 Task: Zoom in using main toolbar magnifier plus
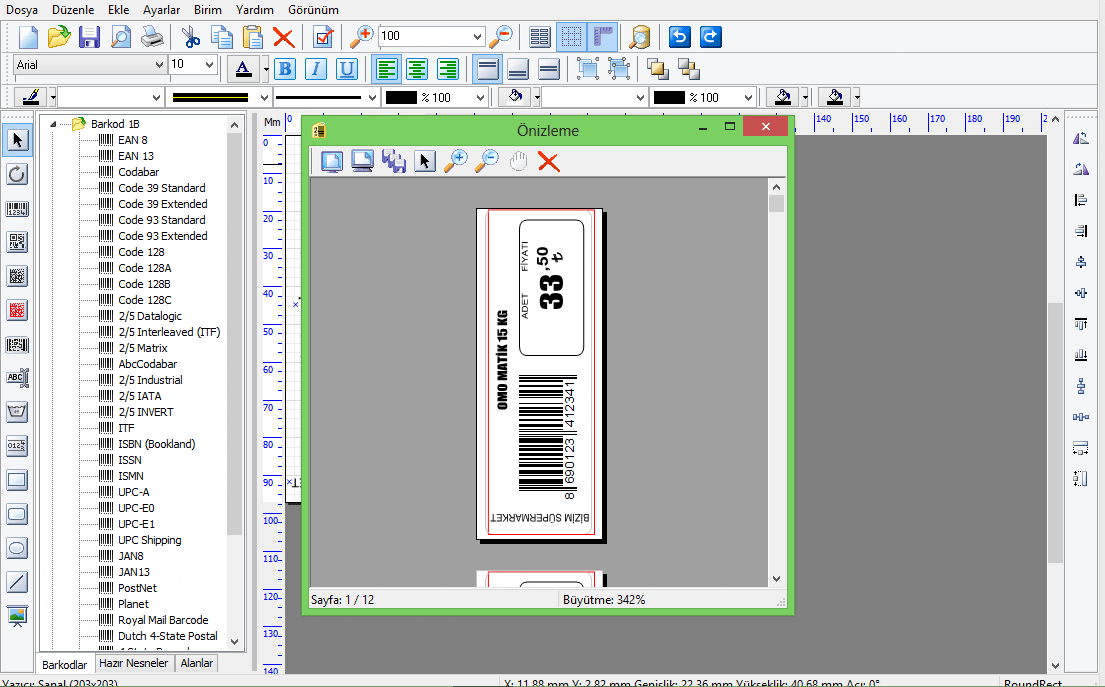click(x=362, y=37)
